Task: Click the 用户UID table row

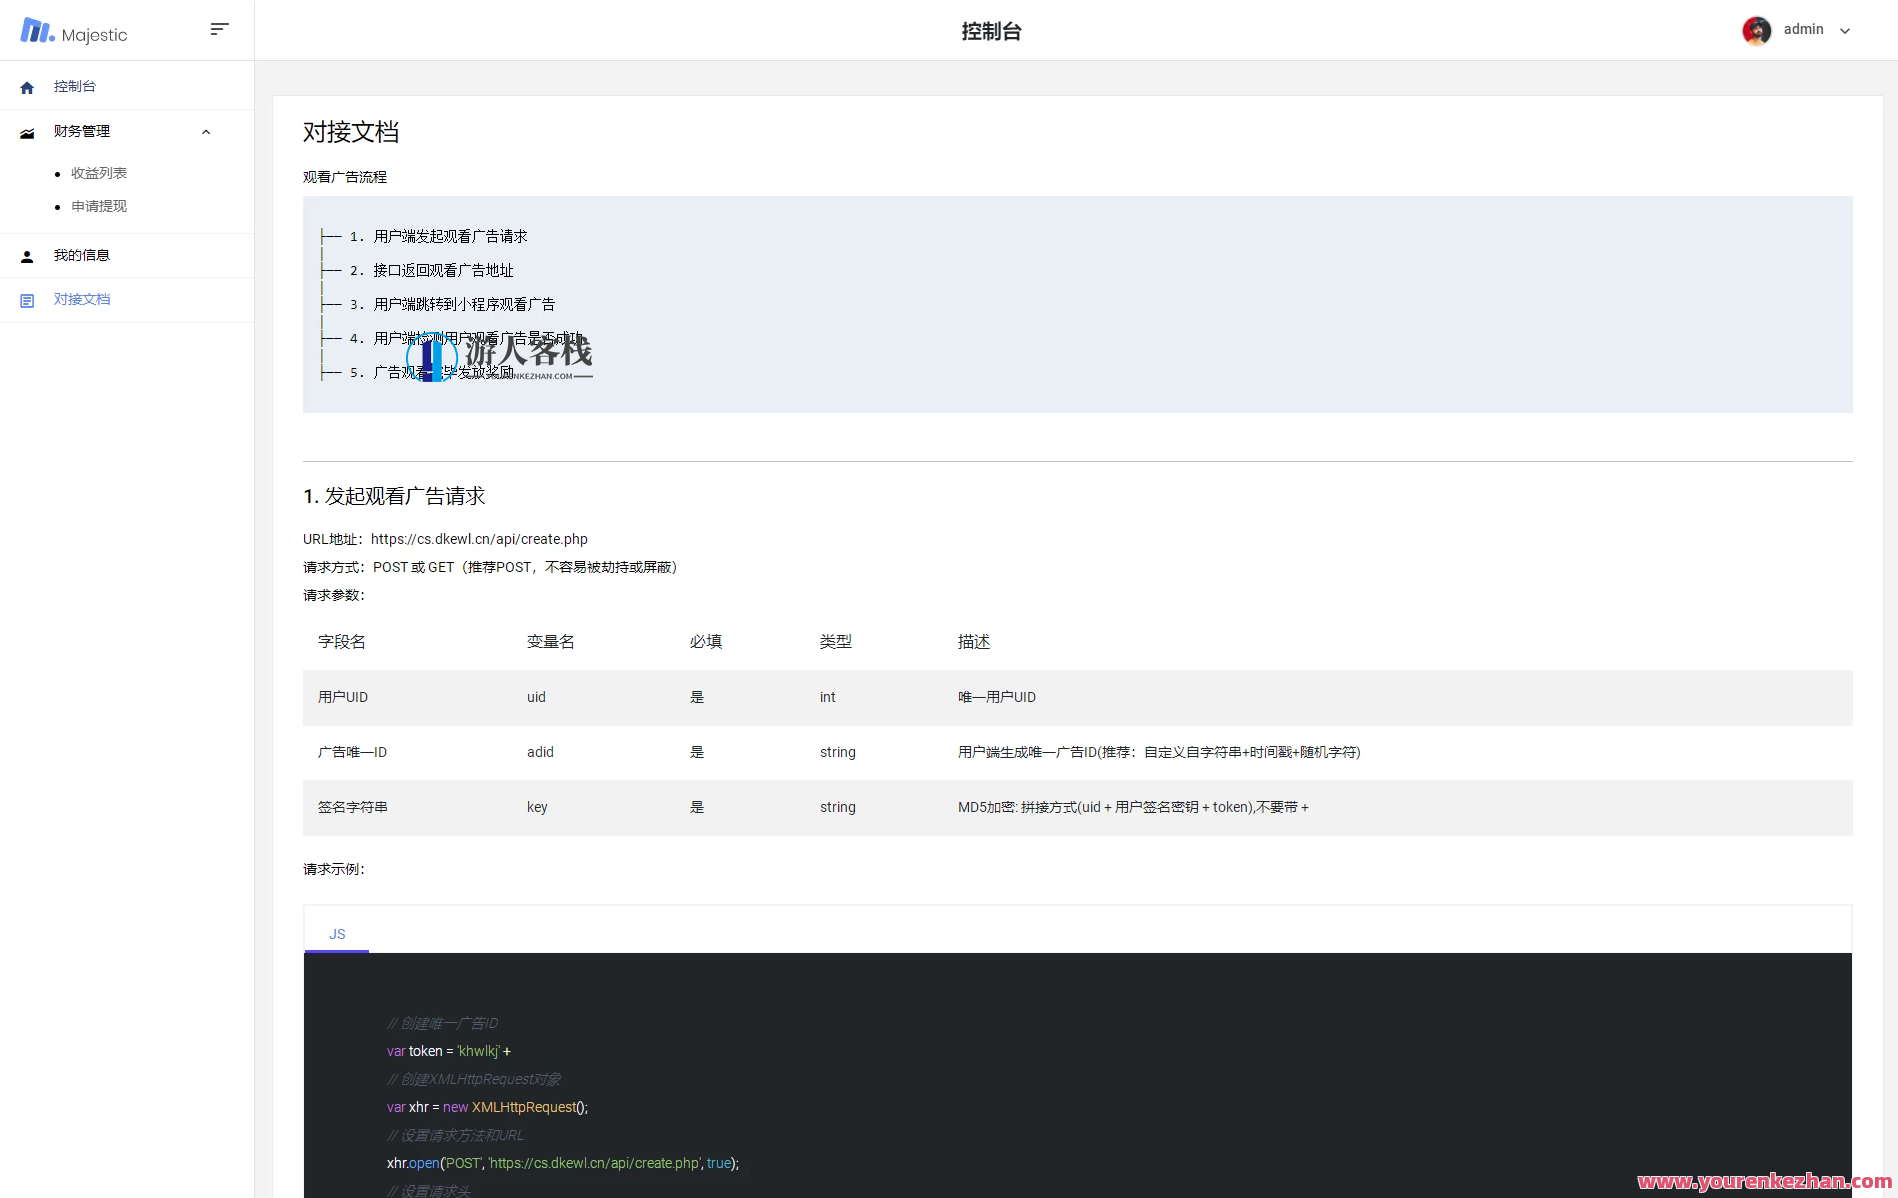Action: 1077,698
